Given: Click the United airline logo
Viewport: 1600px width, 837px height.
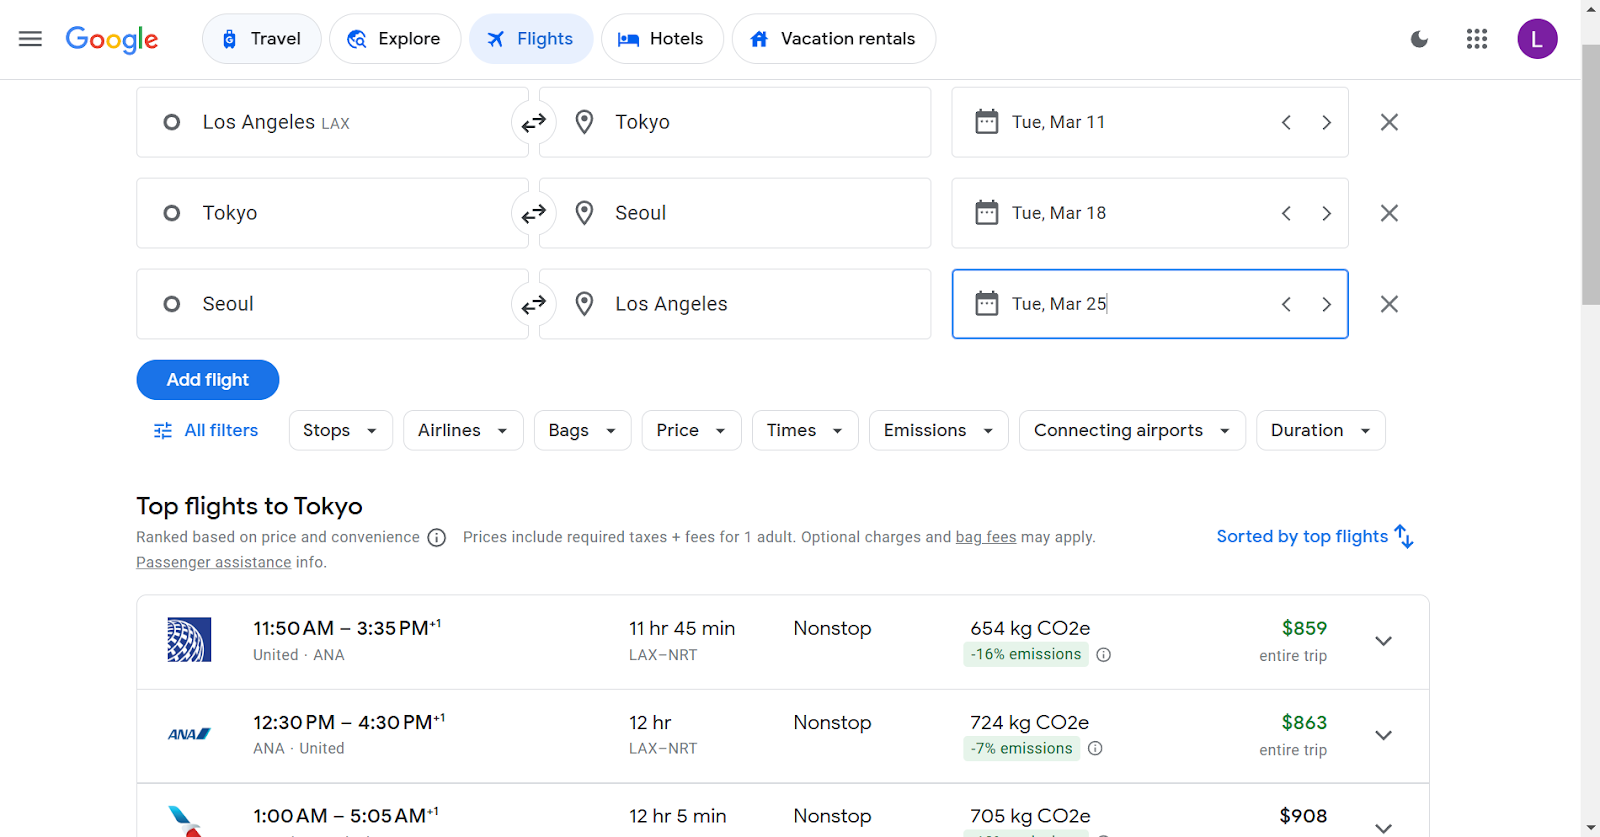Looking at the screenshot, I should click(x=189, y=640).
